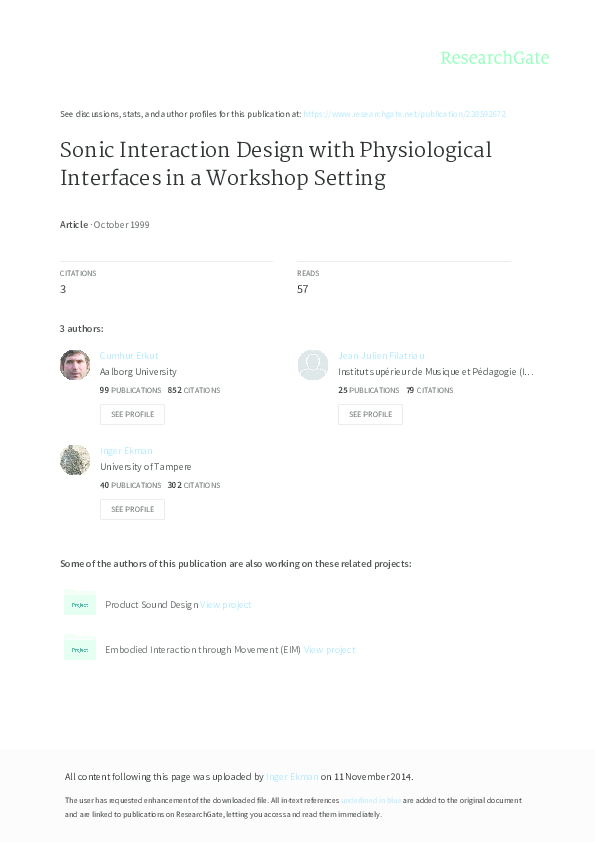Open Inger Ekman link in upload notice

coord(290,776)
